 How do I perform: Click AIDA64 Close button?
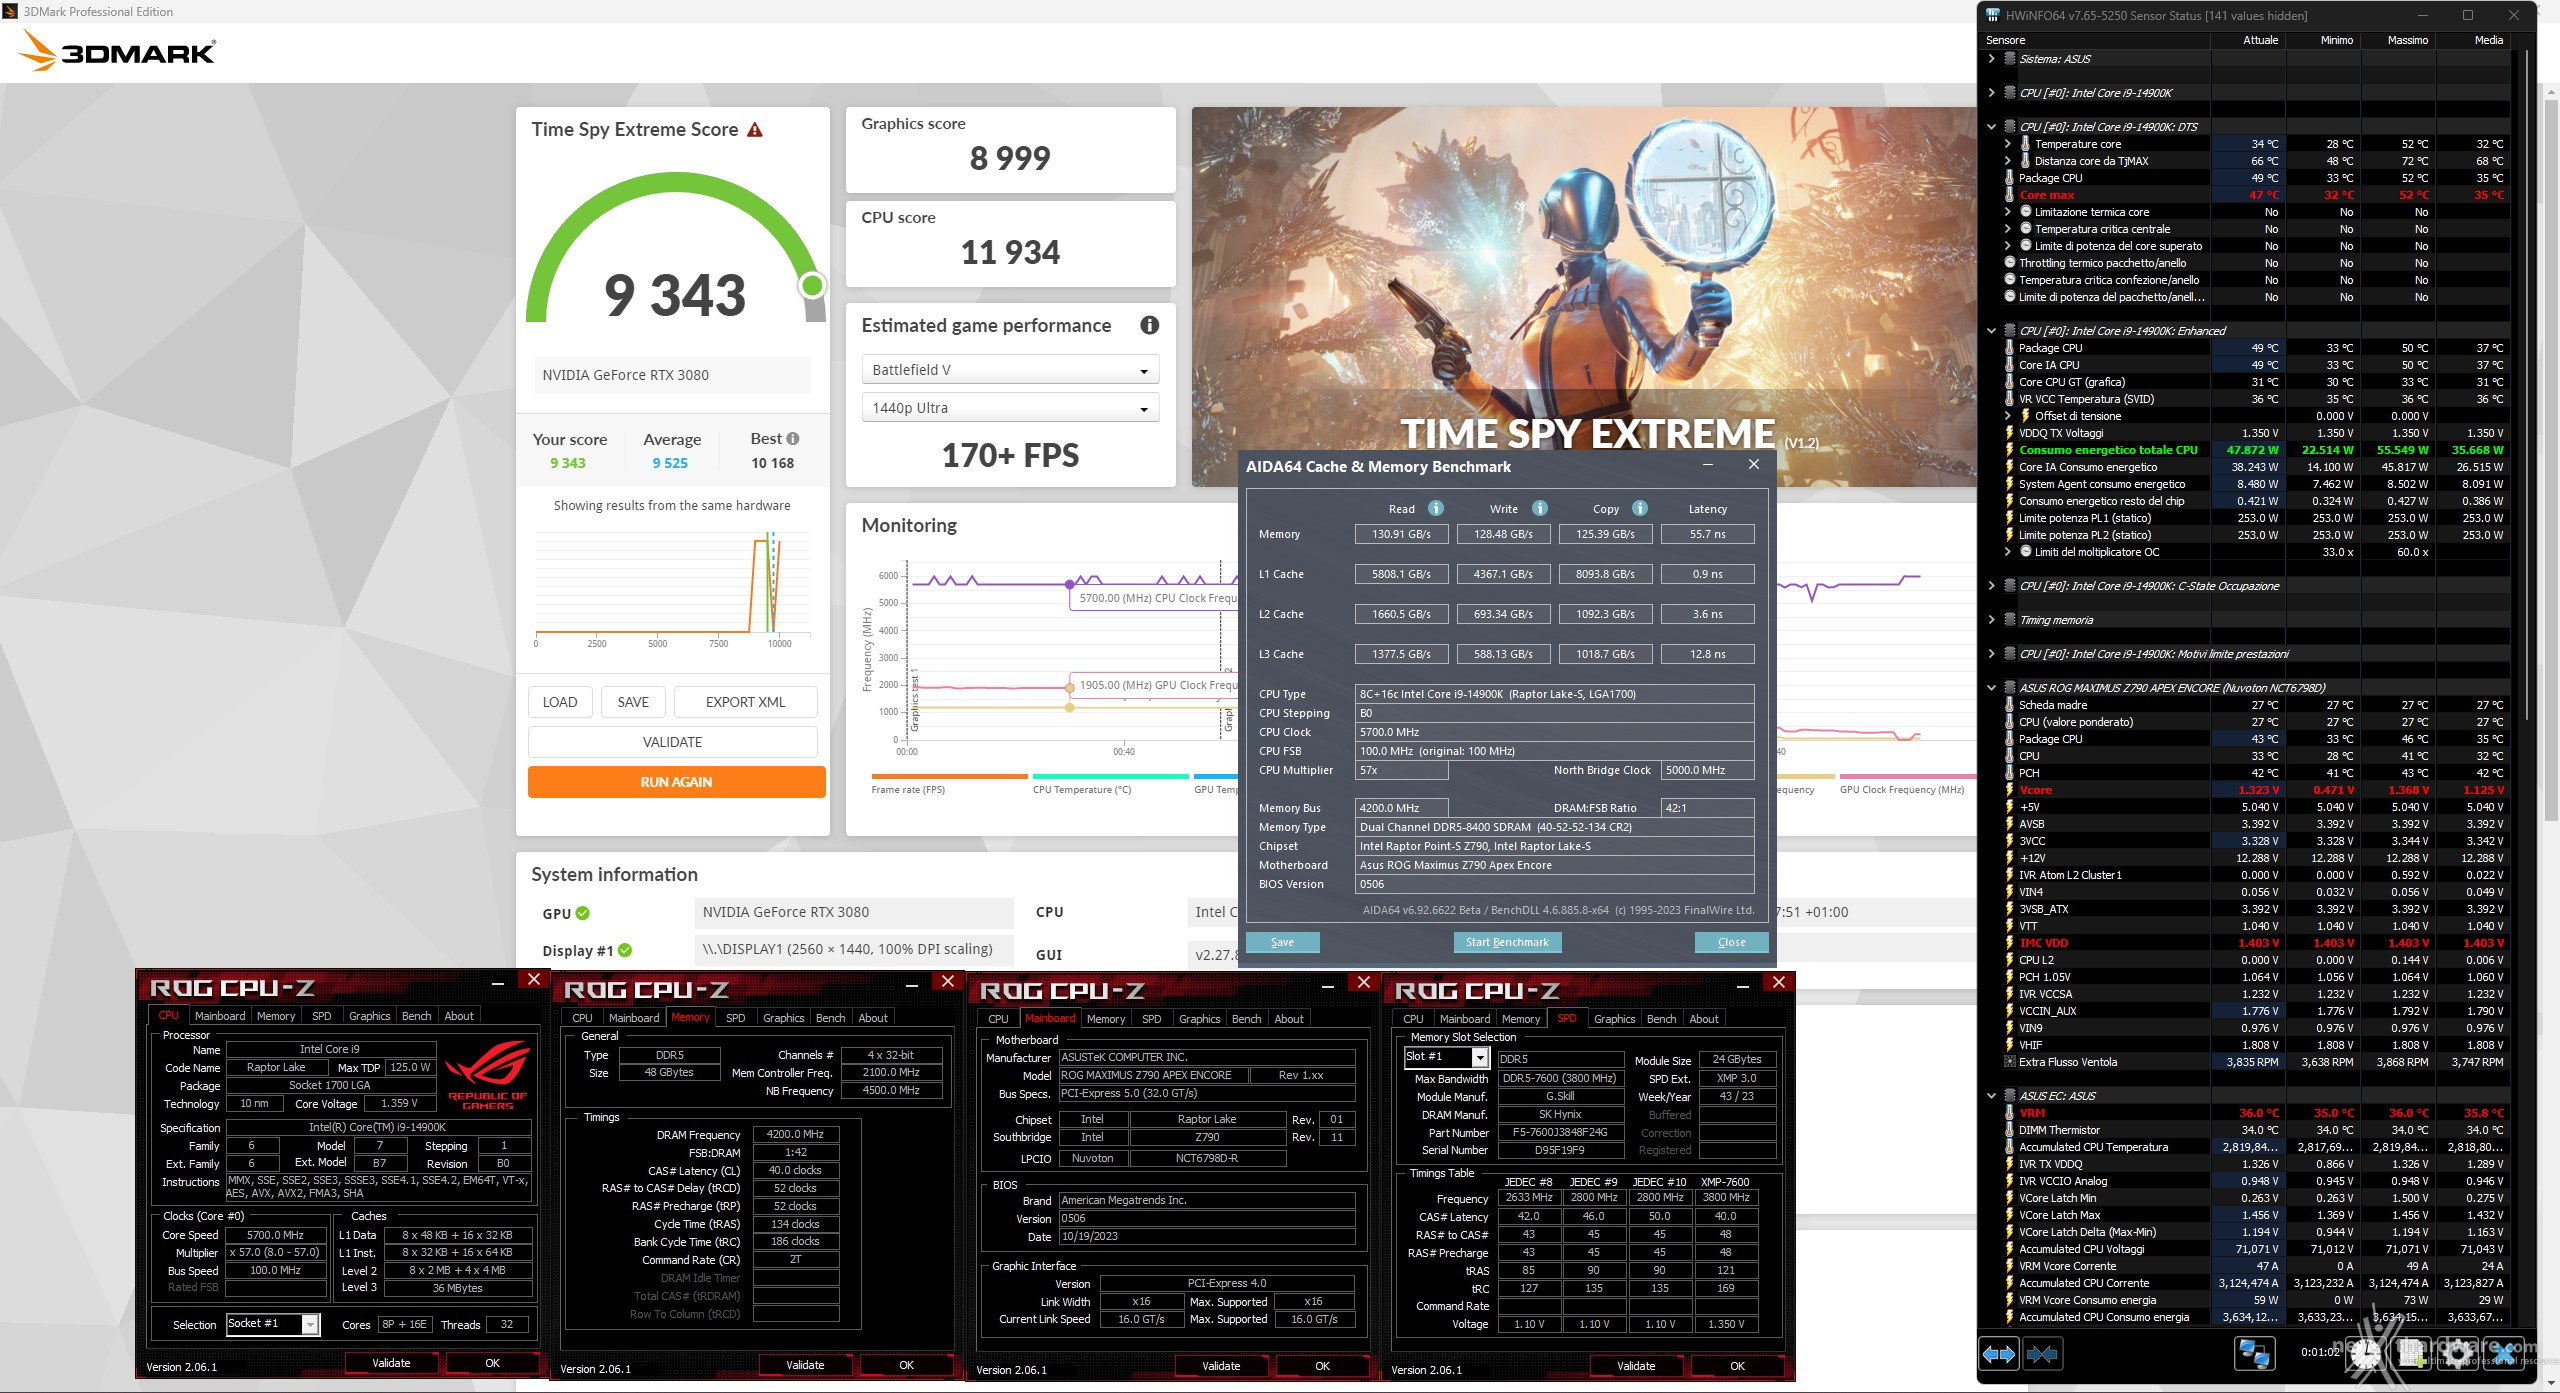[x=1732, y=942]
